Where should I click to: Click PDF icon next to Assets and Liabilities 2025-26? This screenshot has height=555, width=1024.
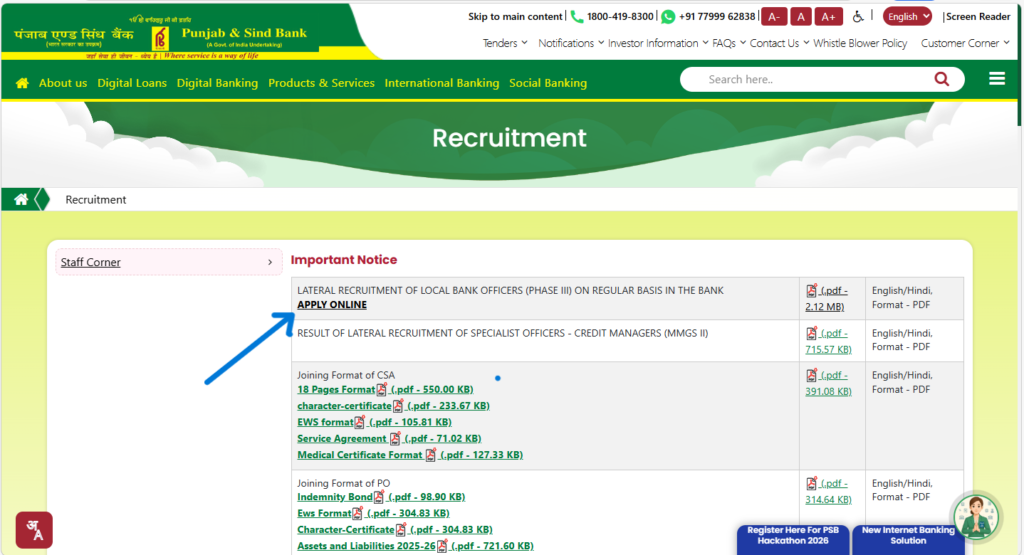click(442, 546)
